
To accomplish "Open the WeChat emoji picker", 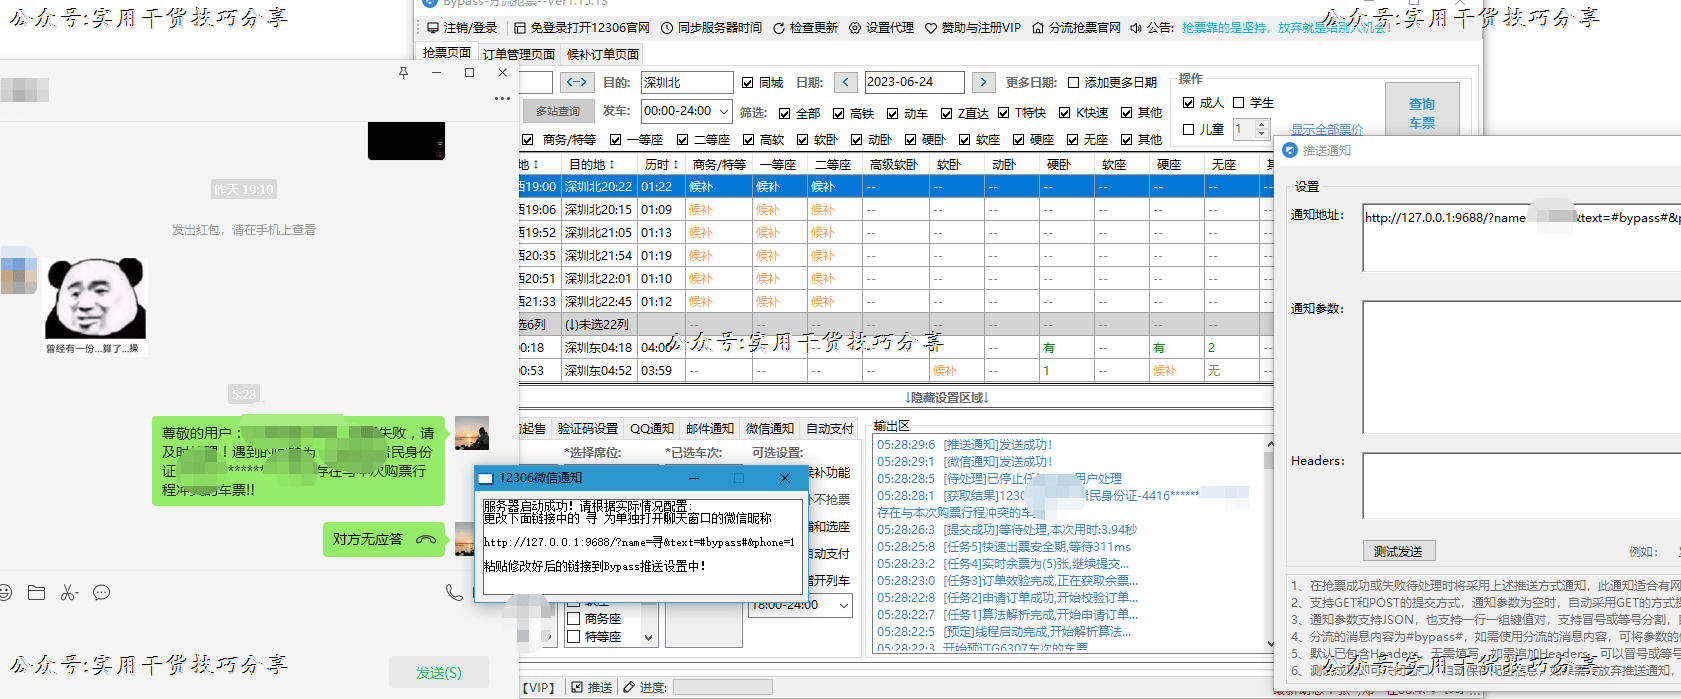I will [5, 593].
